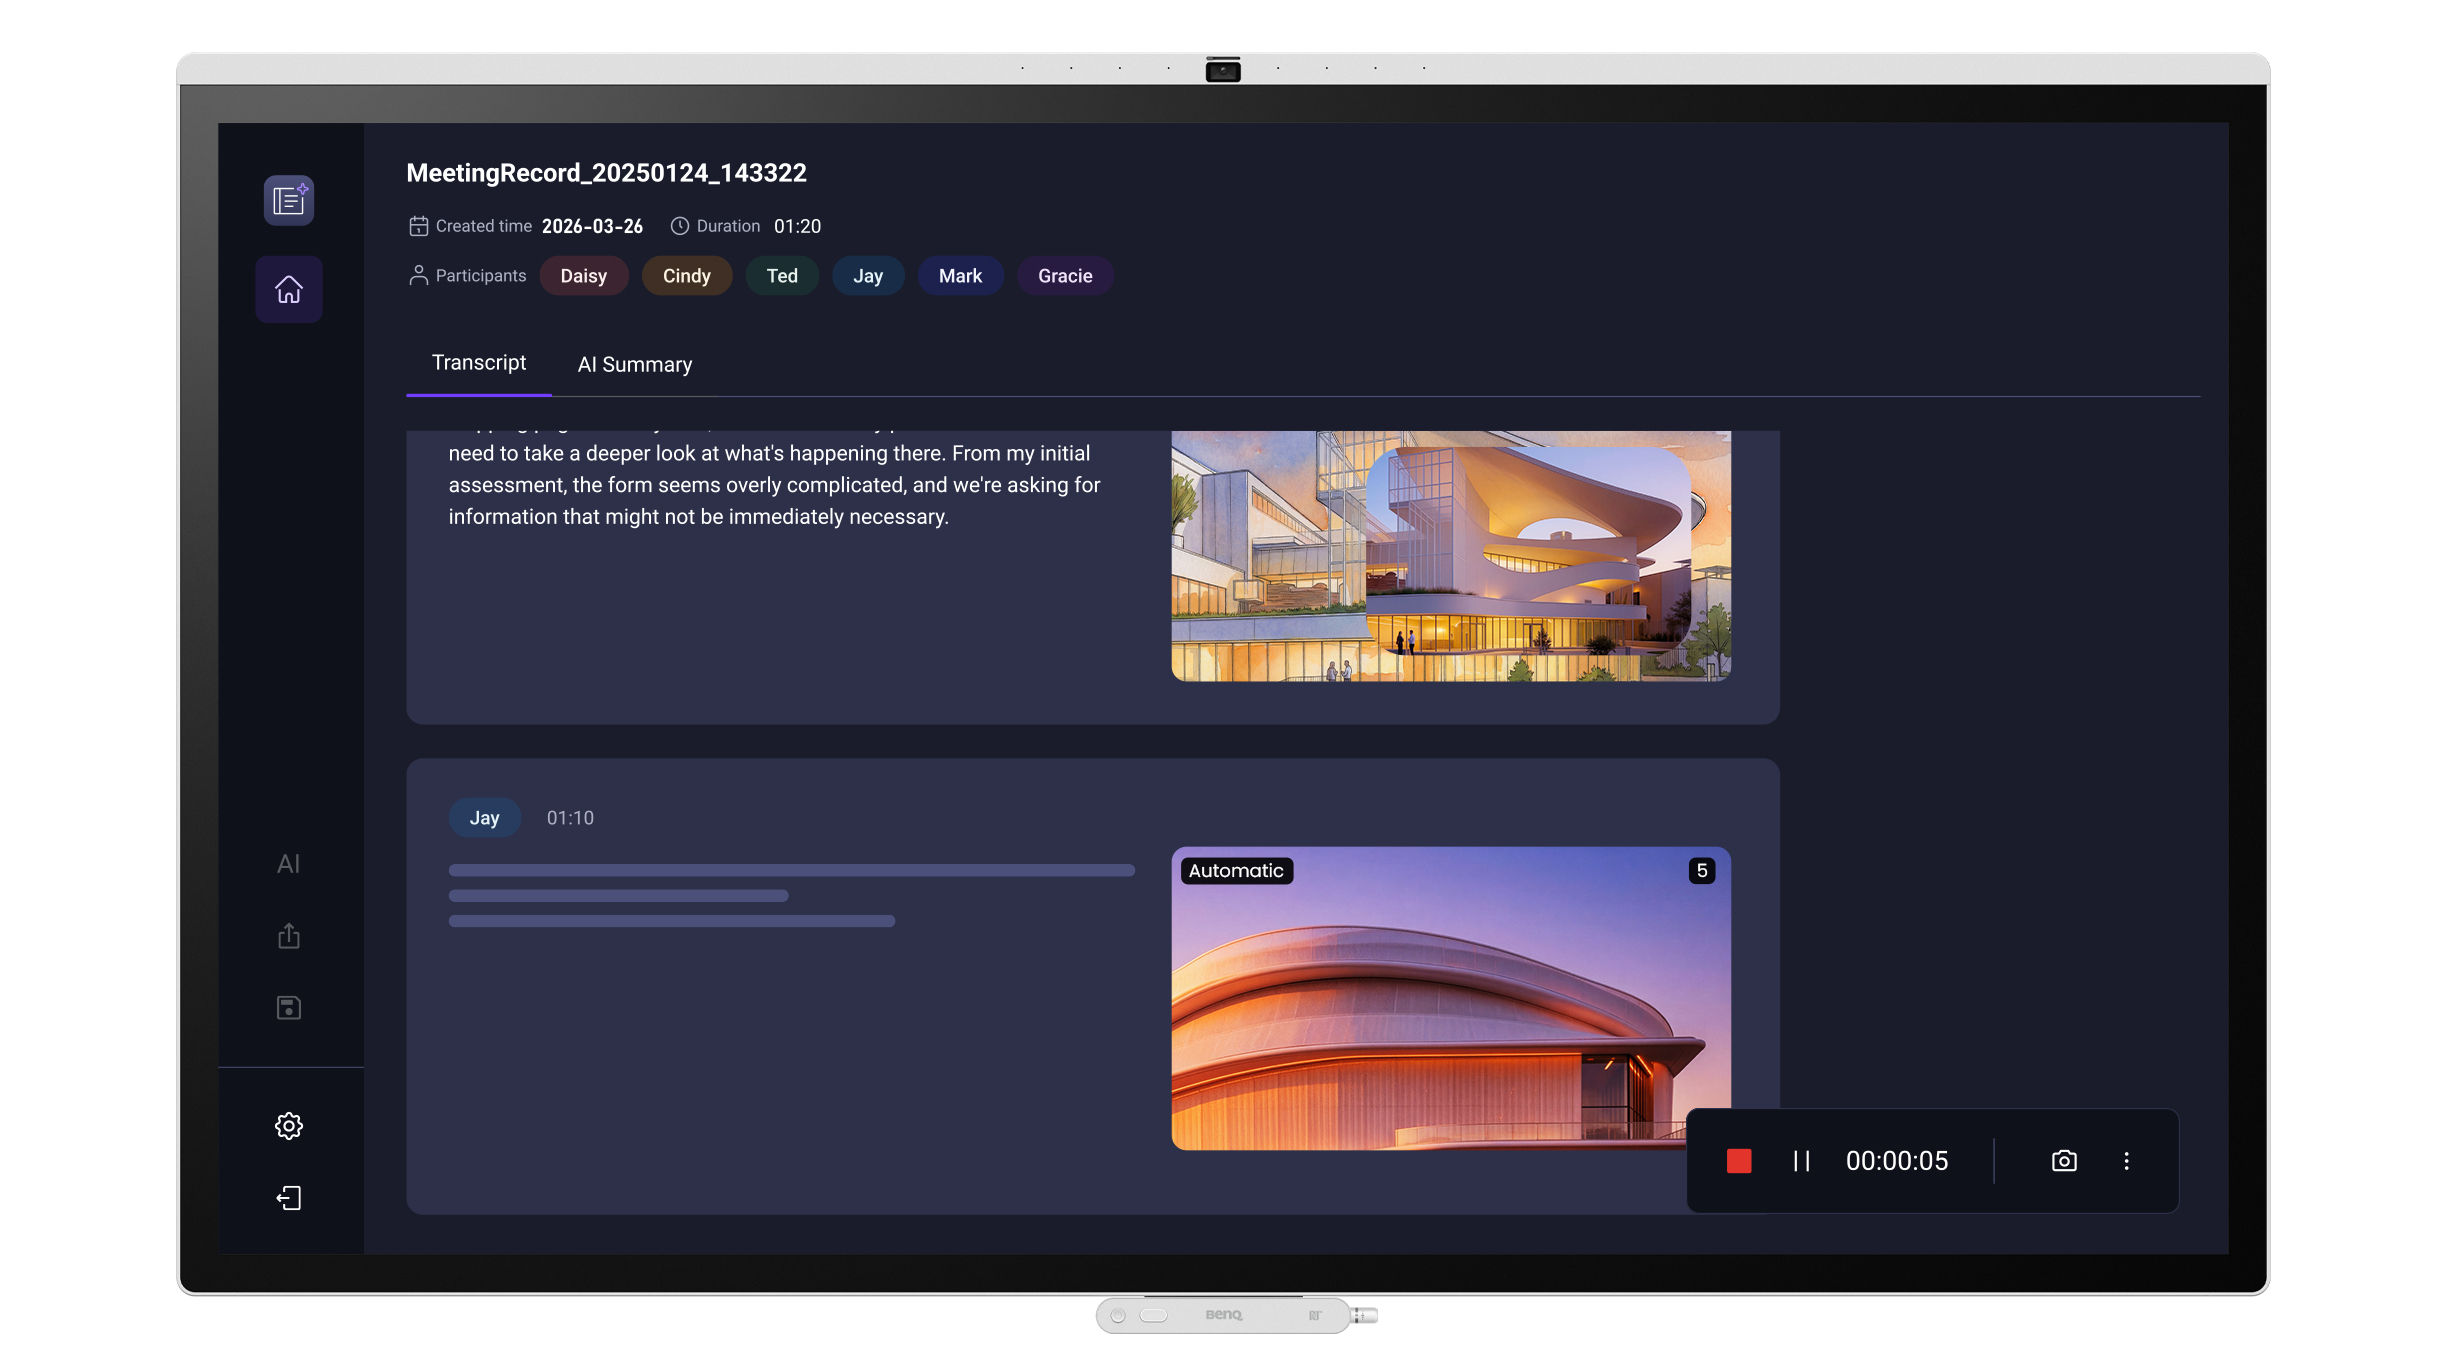Switch to the Transcript tab

point(479,362)
